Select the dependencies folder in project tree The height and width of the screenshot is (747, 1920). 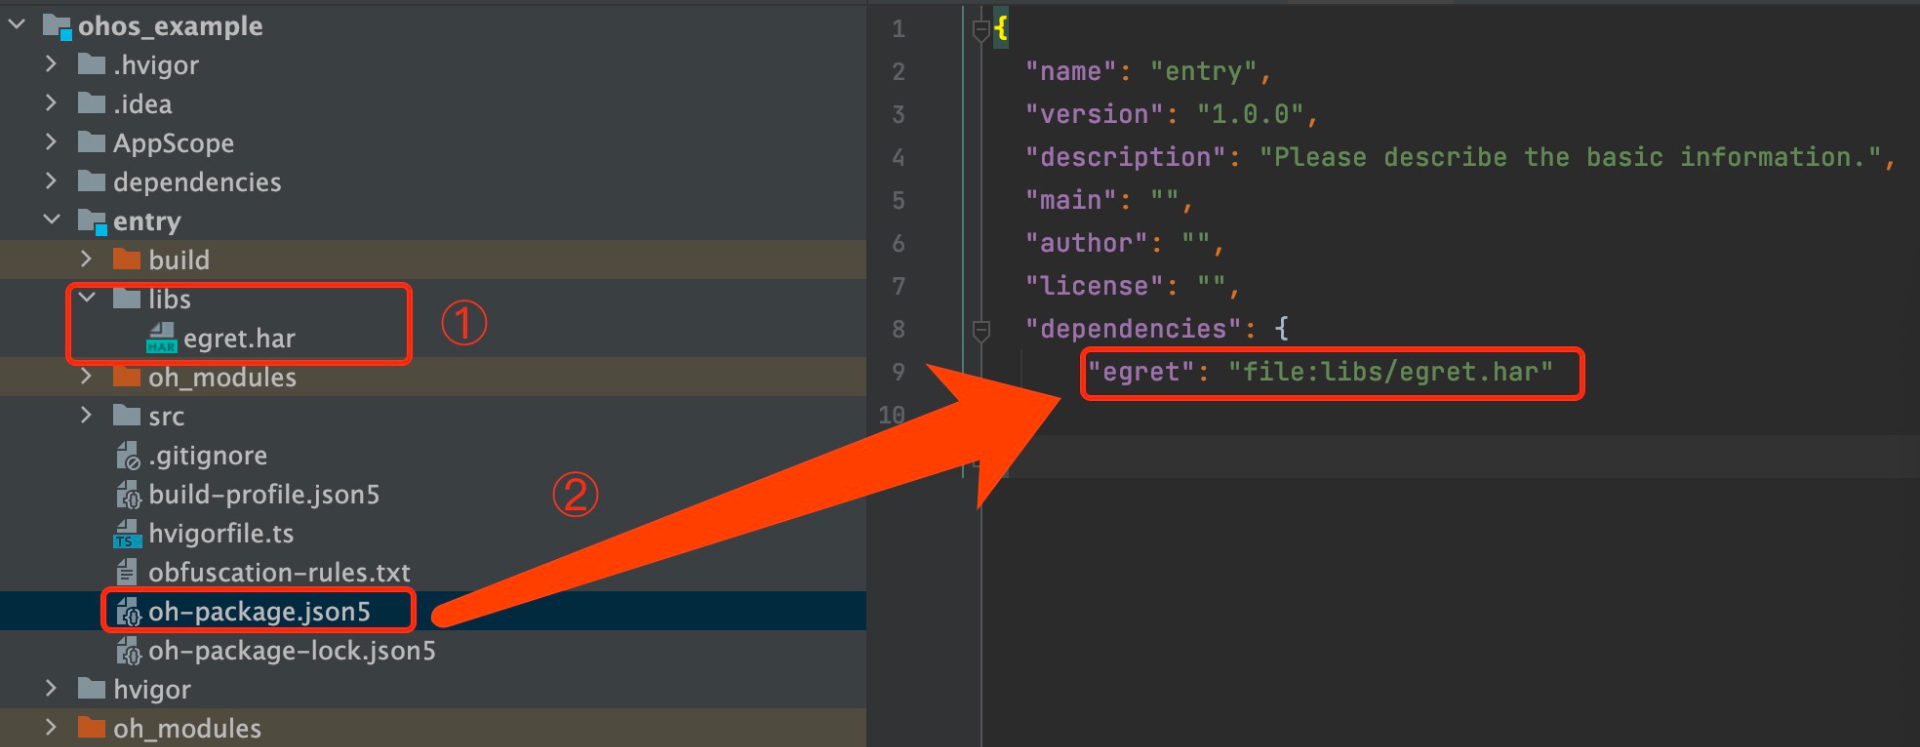tap(196, 182)
